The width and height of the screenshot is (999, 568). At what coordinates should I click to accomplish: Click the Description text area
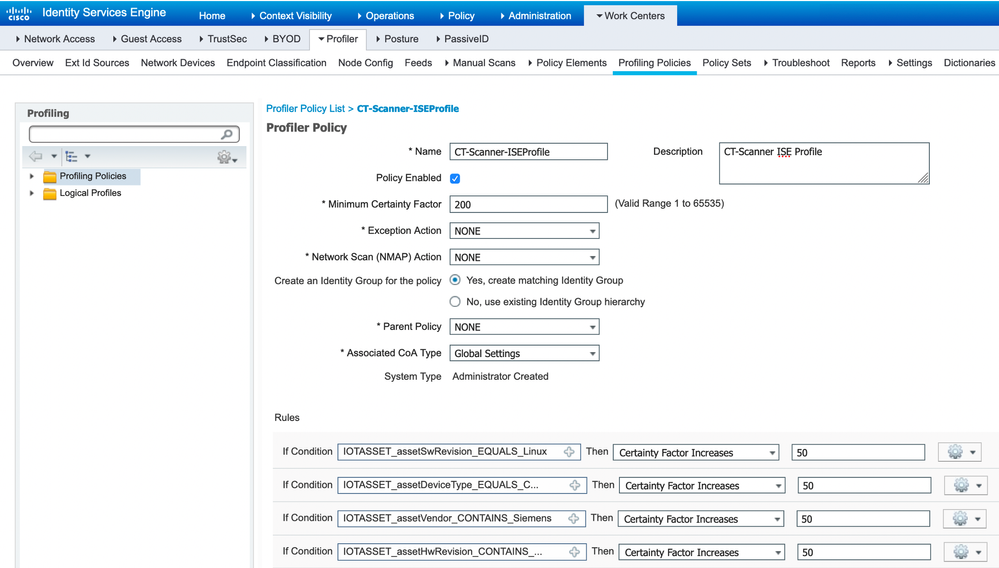click(x=824, y=164)
